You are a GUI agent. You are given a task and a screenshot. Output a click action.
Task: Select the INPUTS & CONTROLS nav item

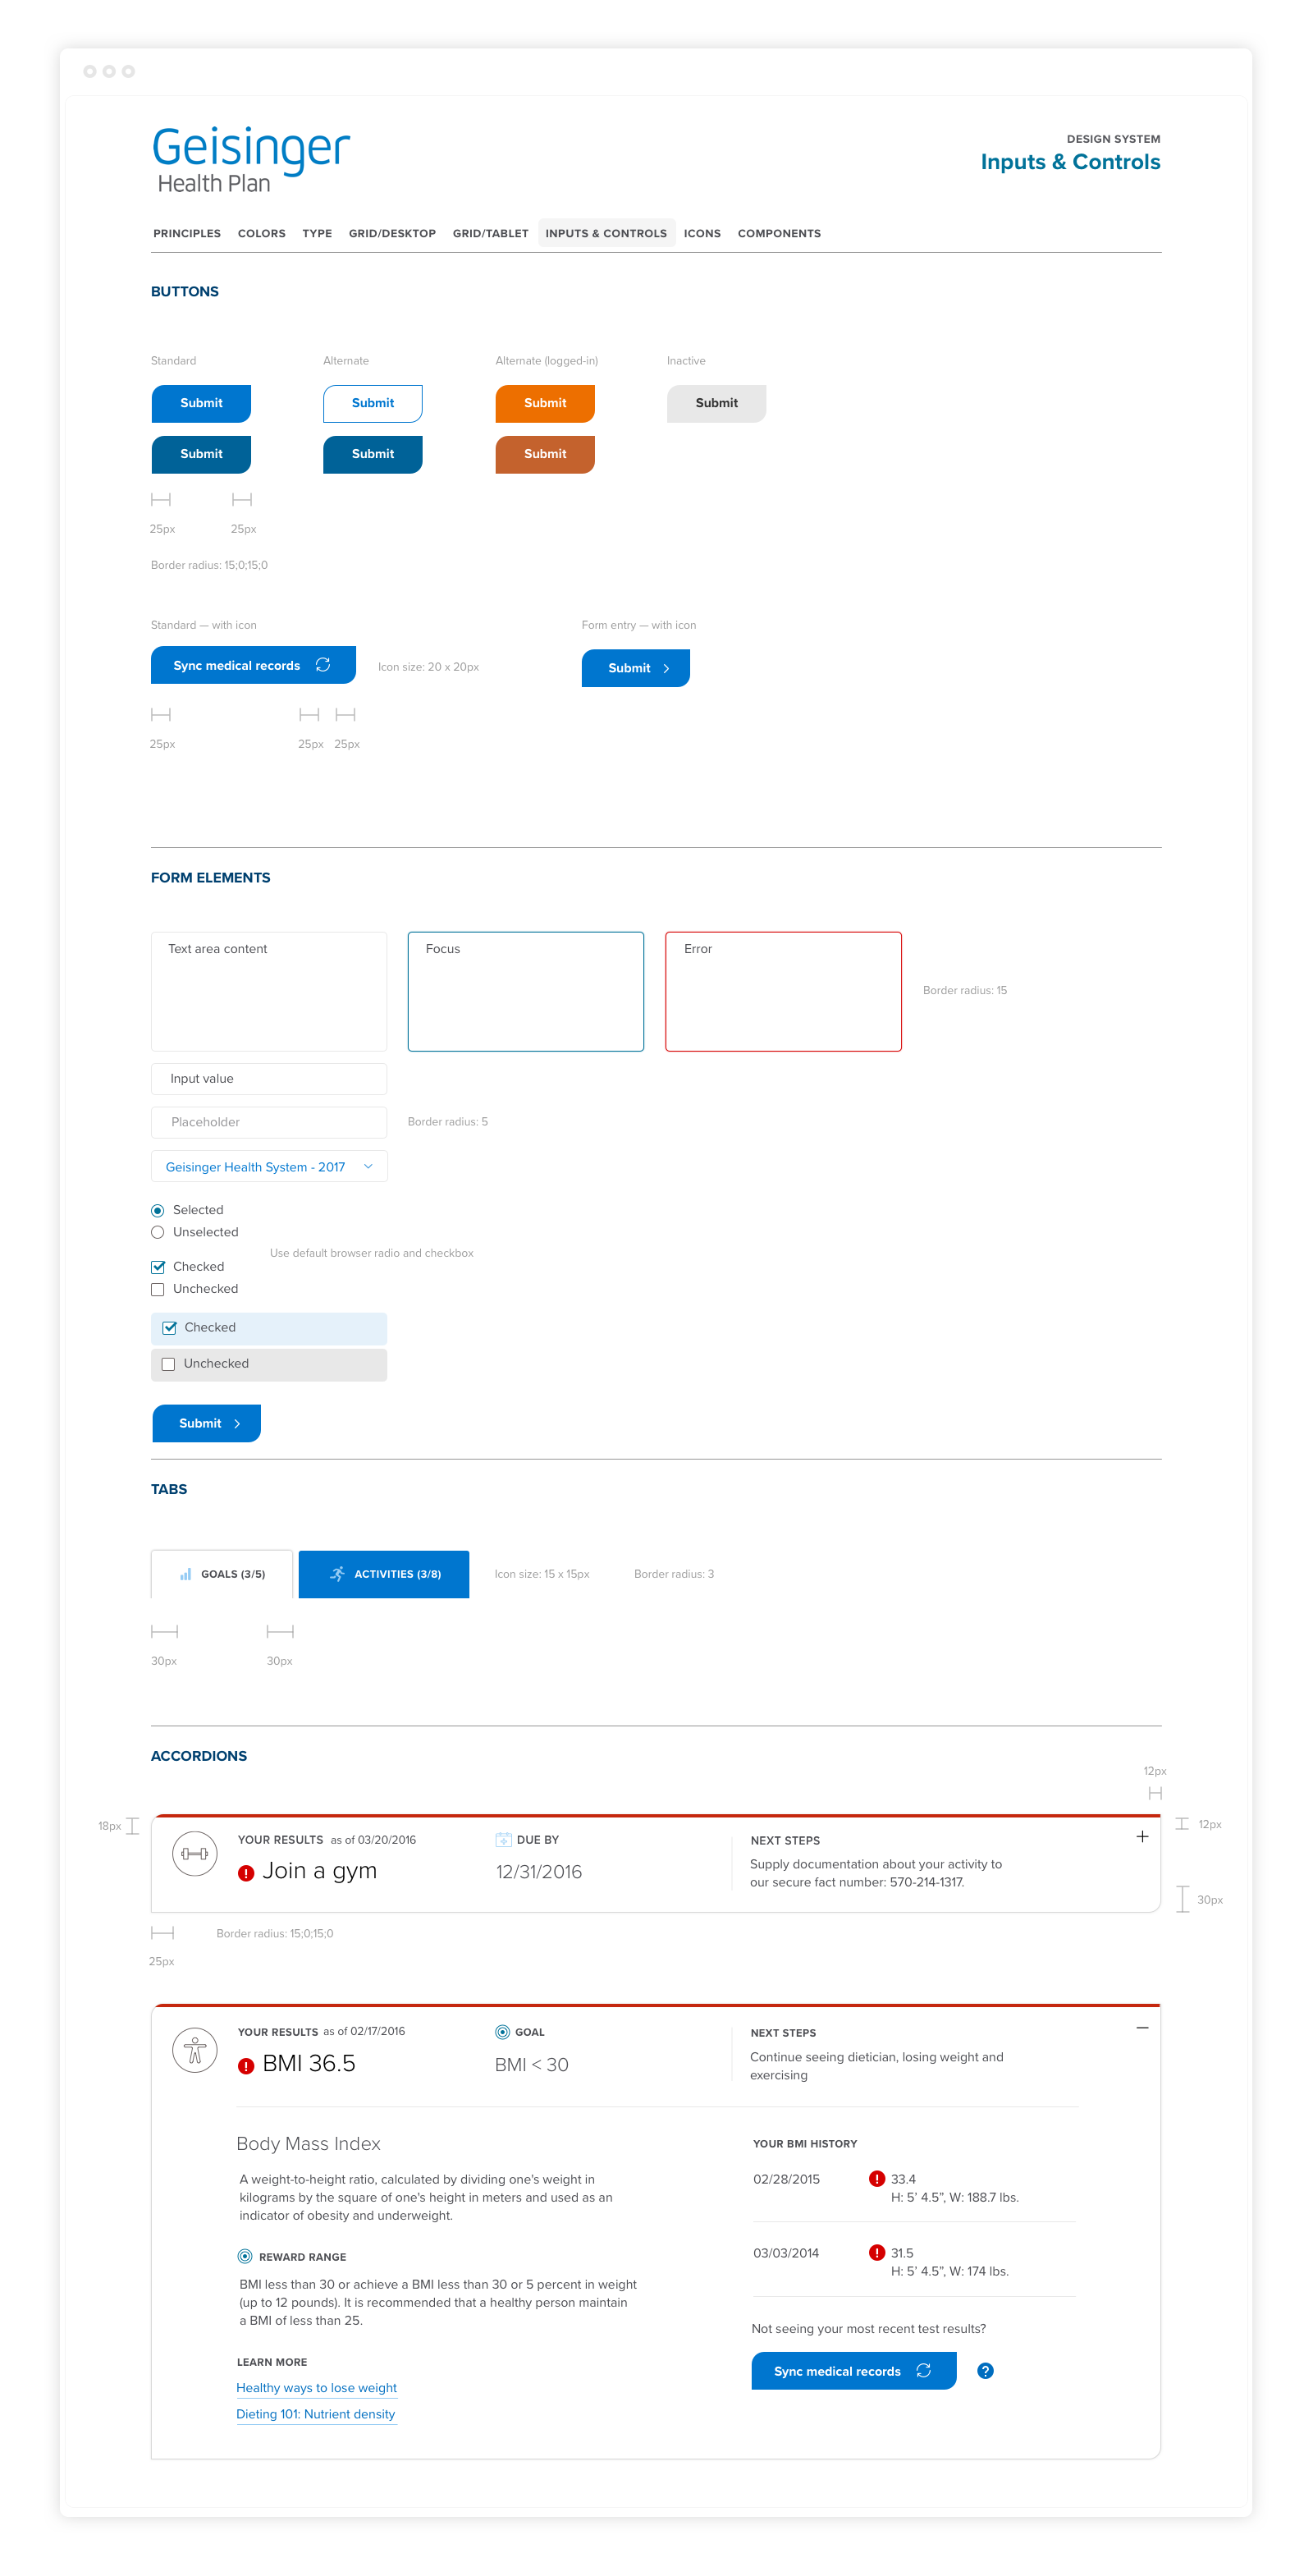click(606, 233)
